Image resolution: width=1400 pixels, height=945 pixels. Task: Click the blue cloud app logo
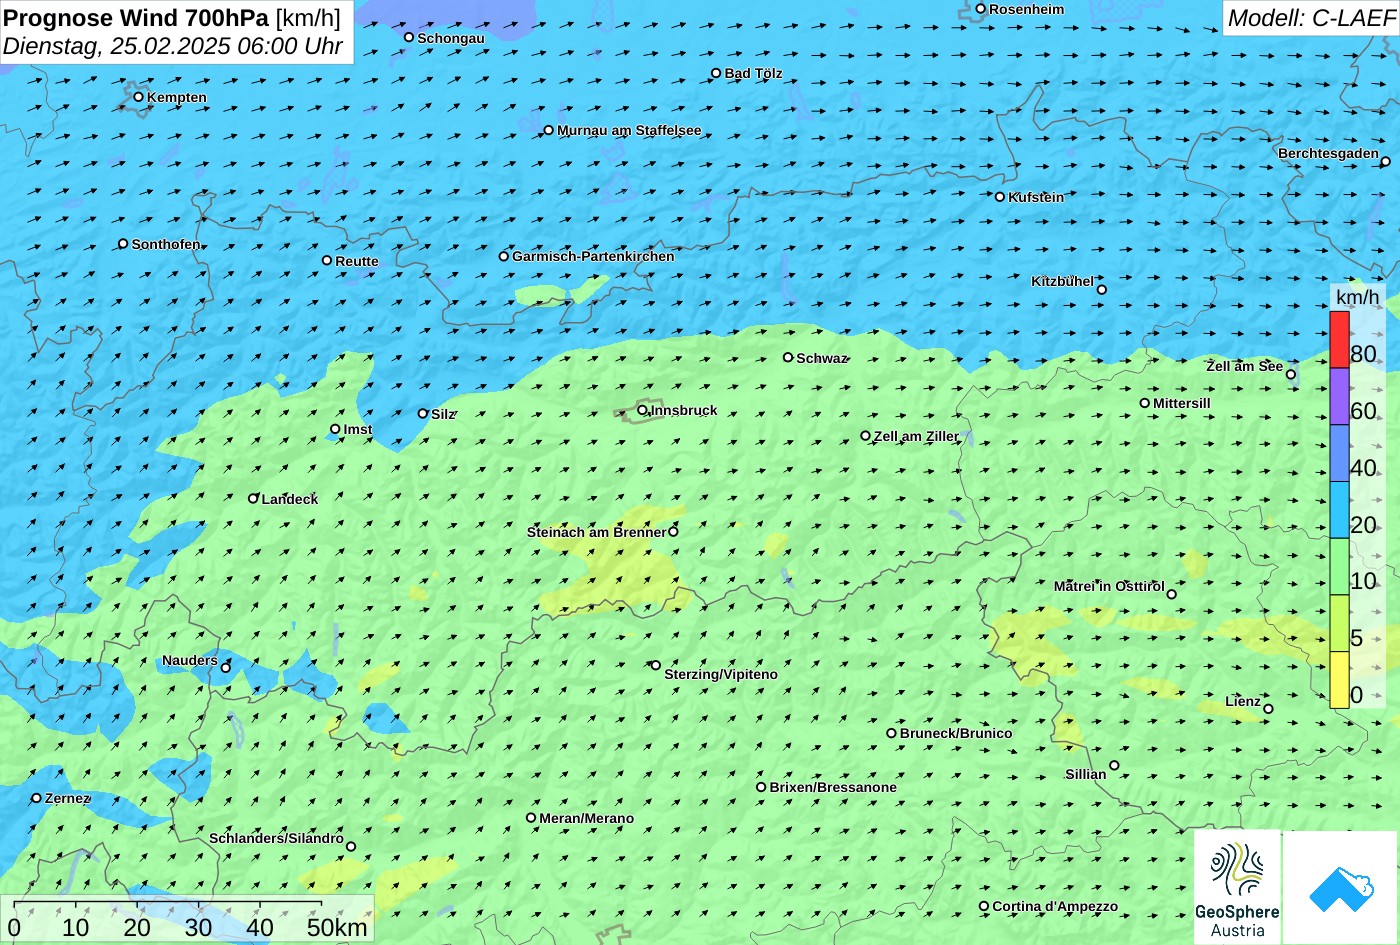pyautogui.click(x=1340, y=888)
